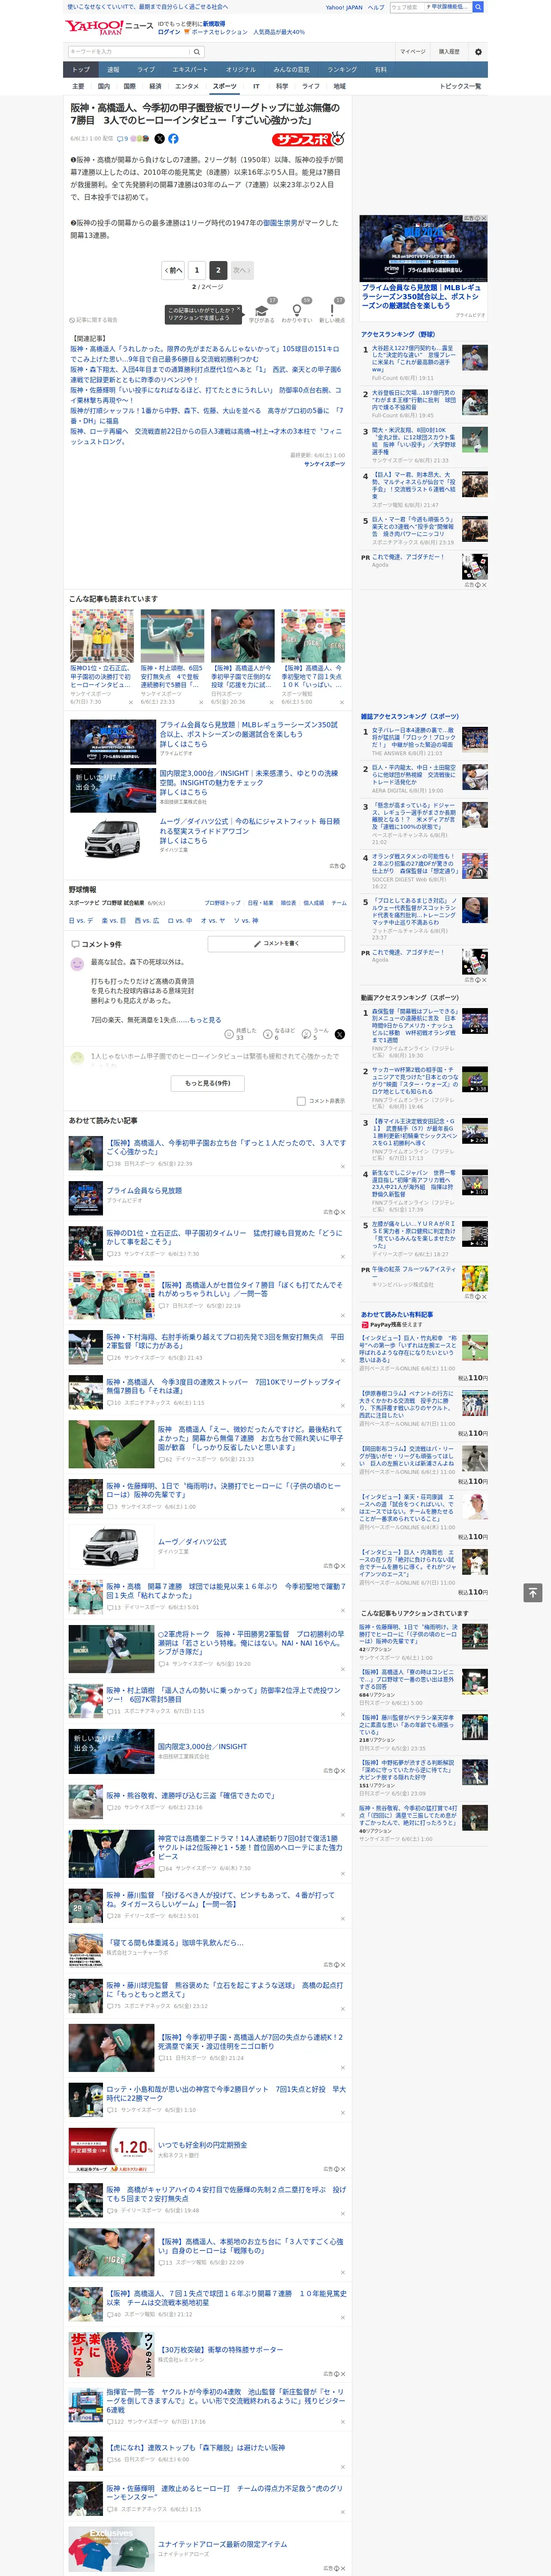
Task: Share the article on Facebook
Action: [173, 139]
